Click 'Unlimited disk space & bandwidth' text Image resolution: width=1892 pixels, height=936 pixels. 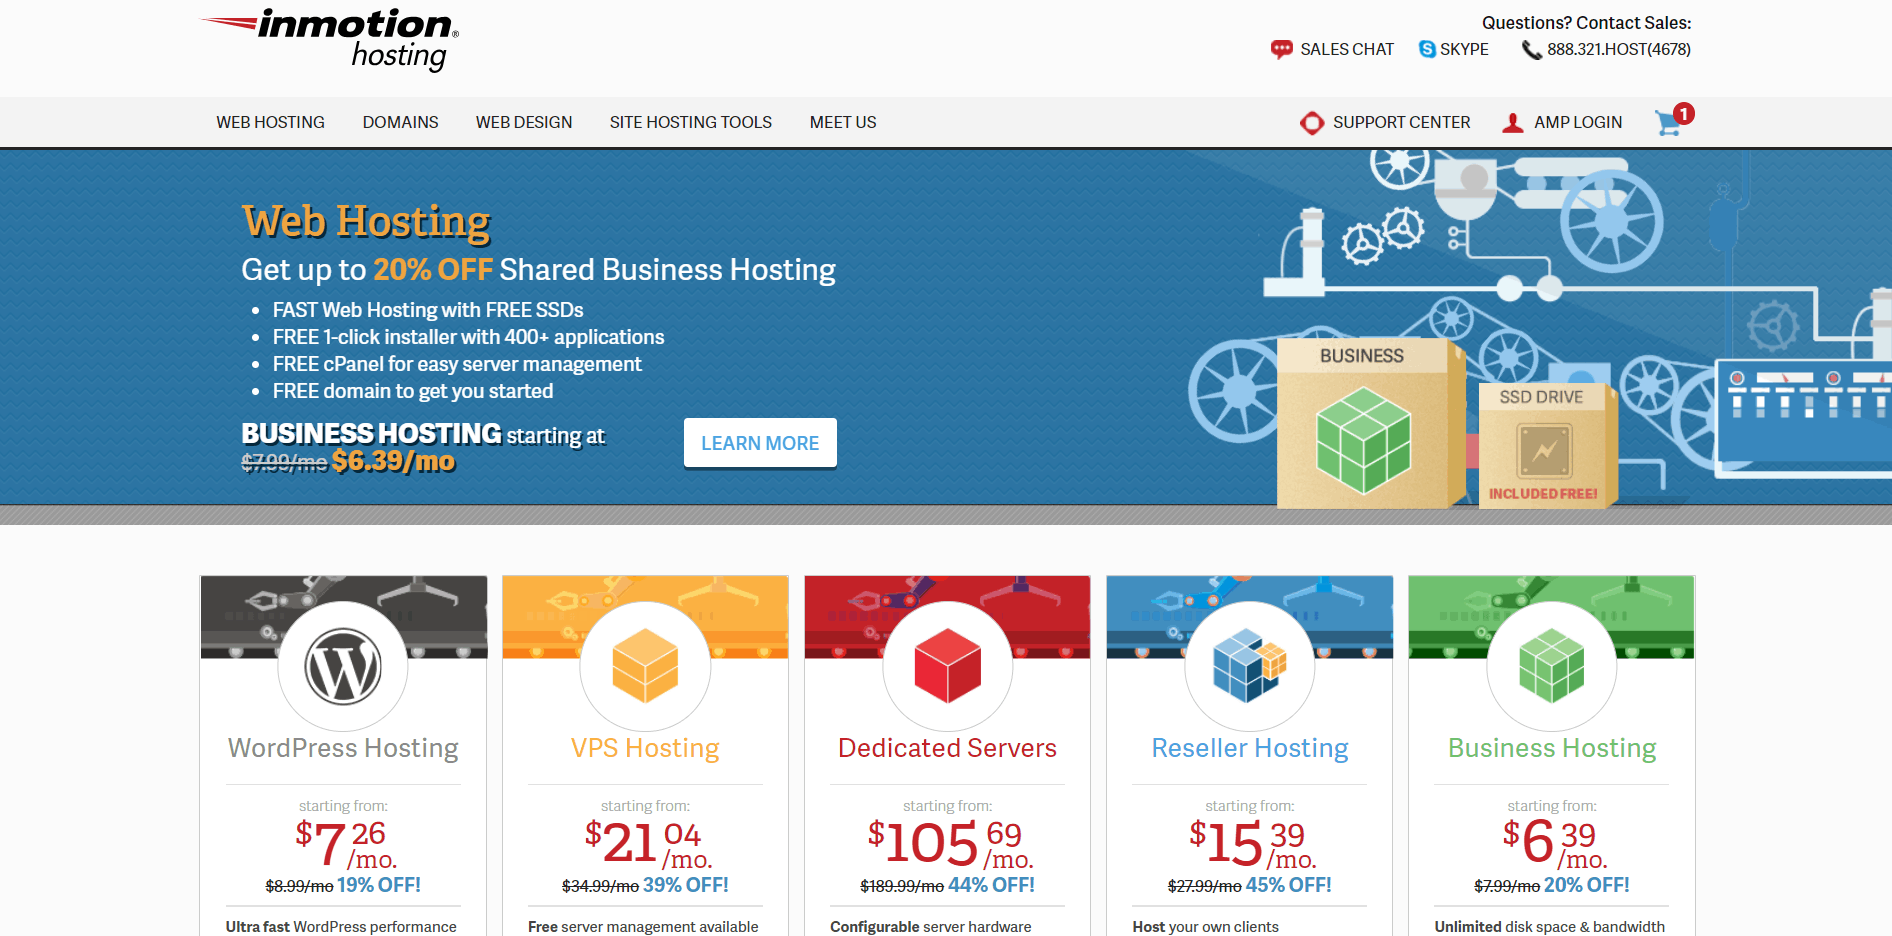(1549, 927)
